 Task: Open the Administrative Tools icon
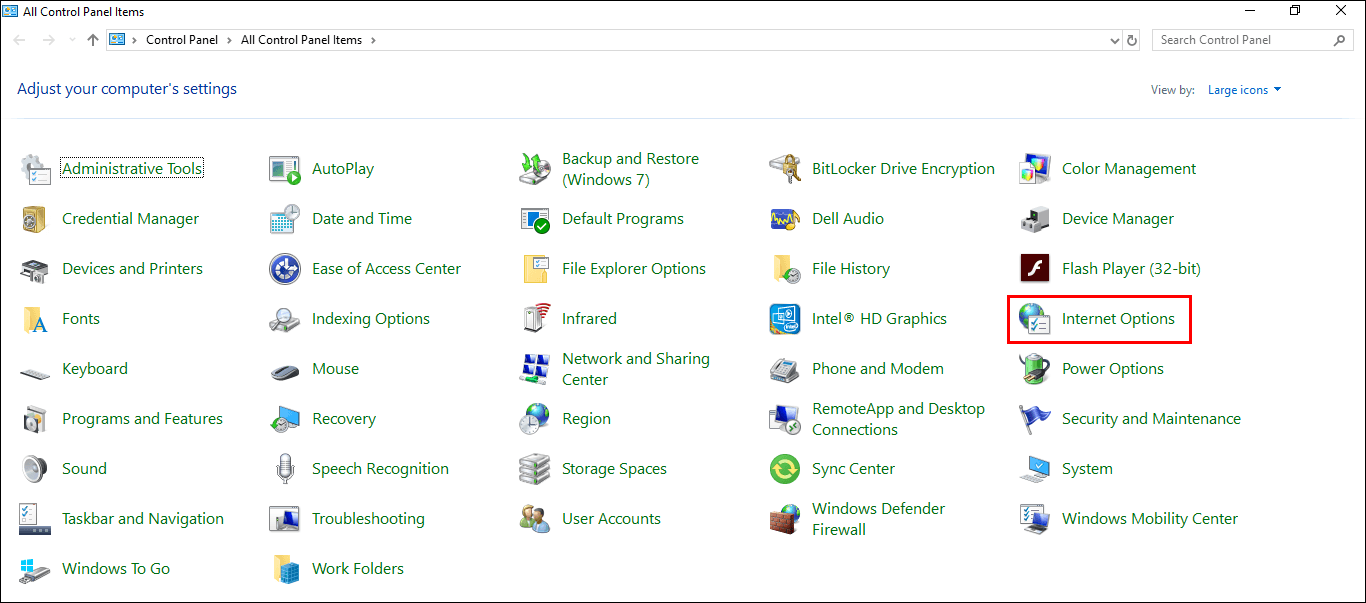pos(35,169)
